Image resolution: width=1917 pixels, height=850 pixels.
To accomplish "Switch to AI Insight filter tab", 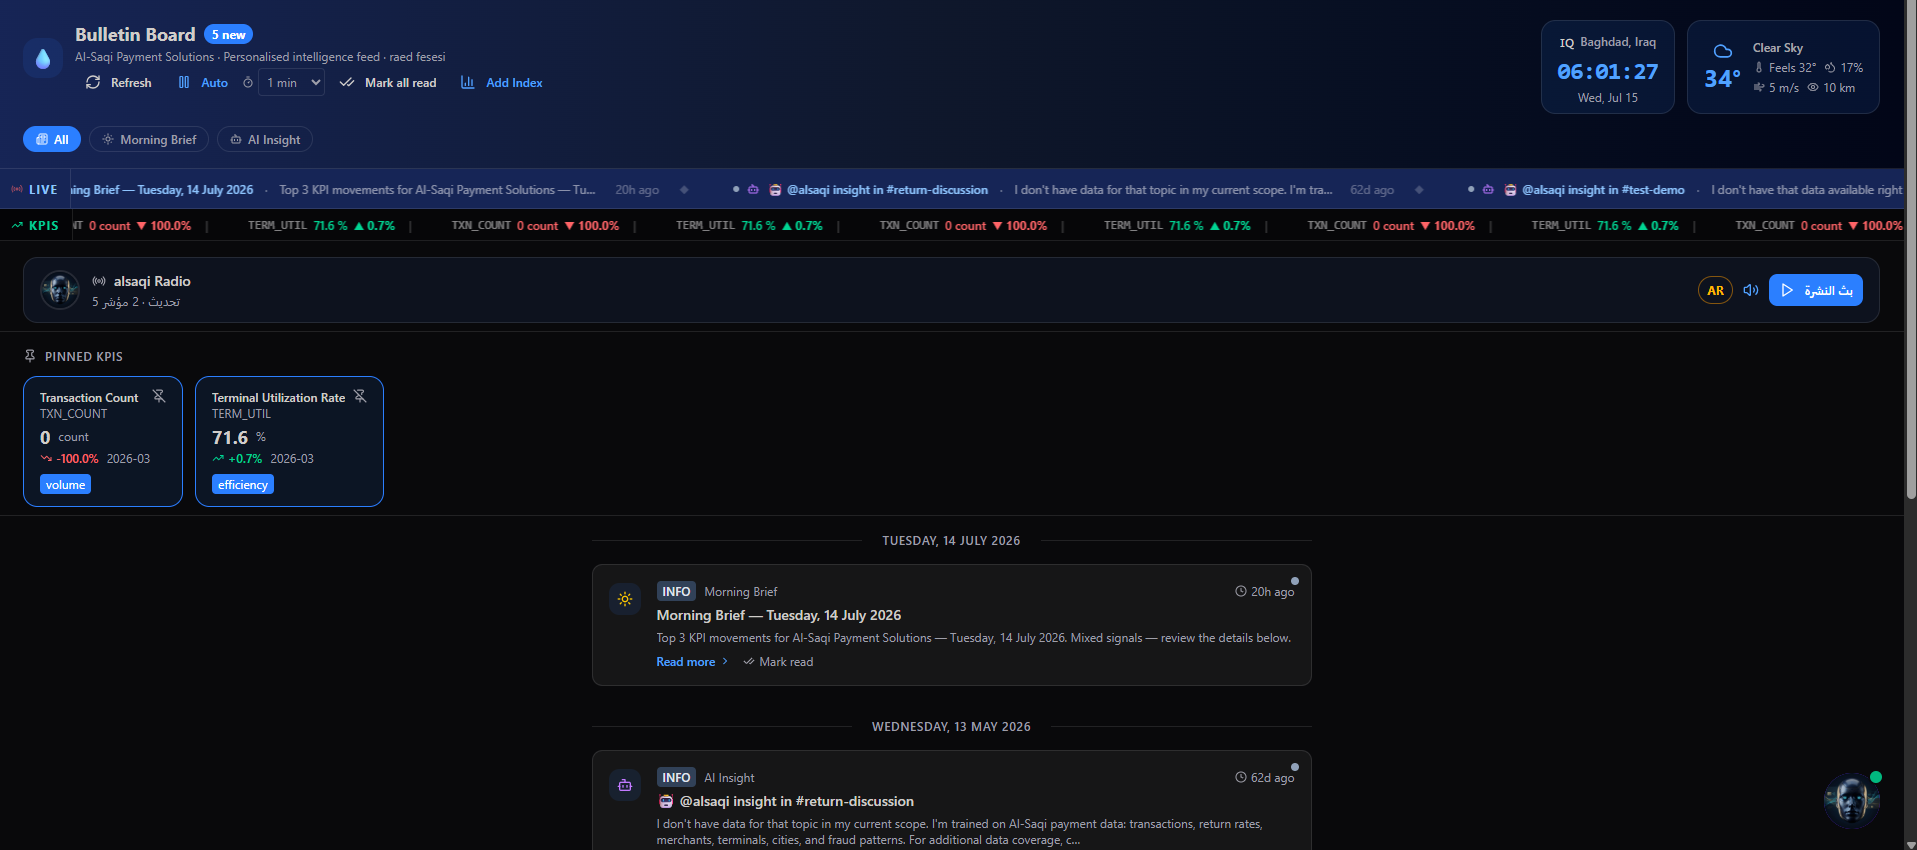I will pyautogui.click(x=265, y=140).
